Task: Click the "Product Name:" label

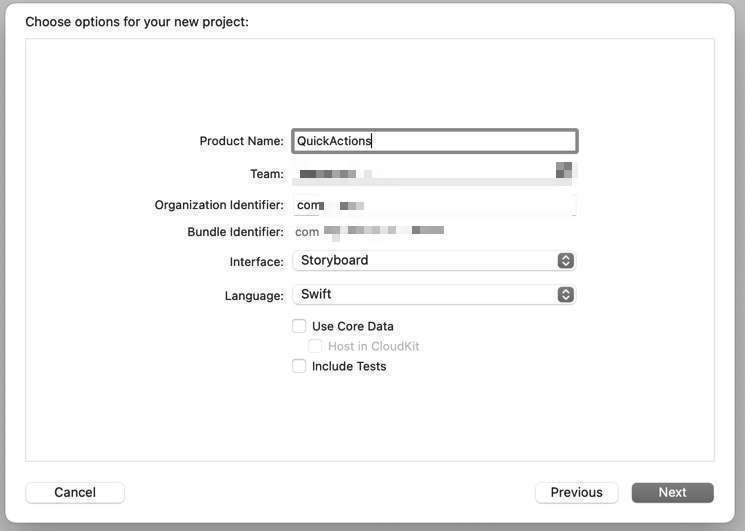Action: (241, 141)
